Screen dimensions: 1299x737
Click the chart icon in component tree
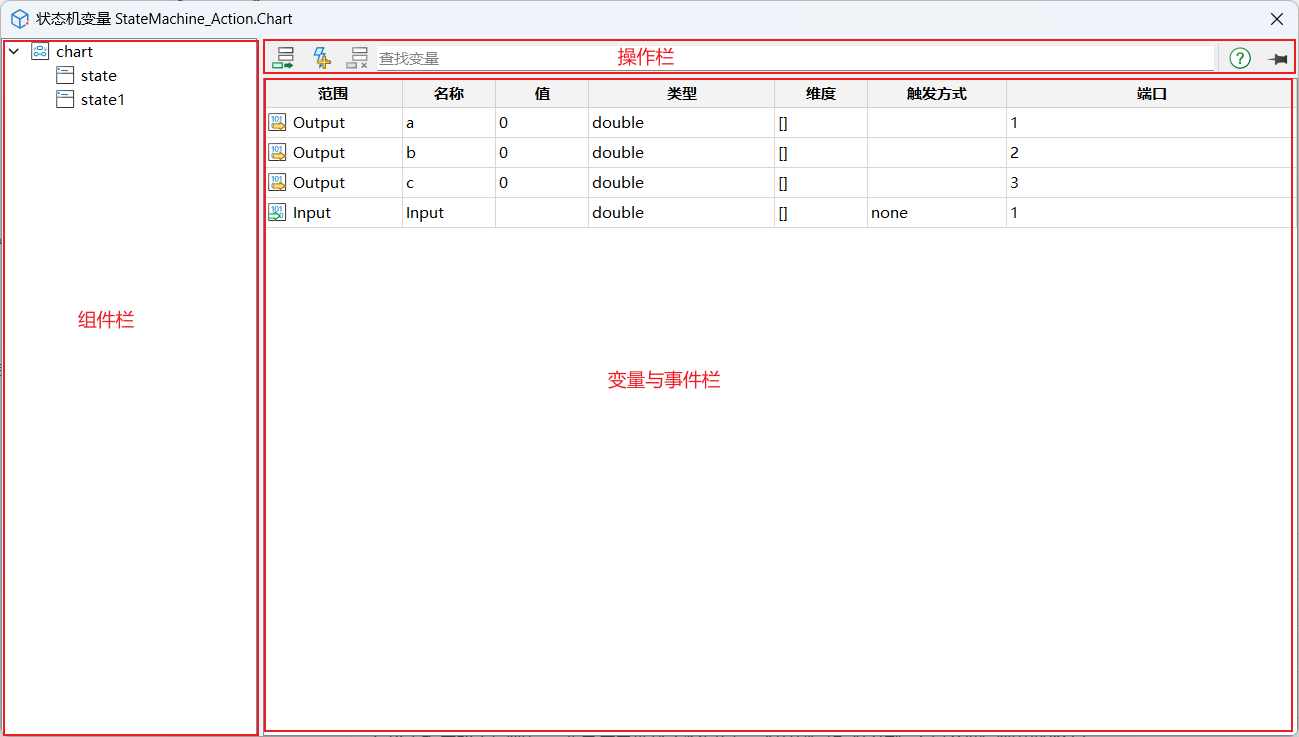coord(40,52)
